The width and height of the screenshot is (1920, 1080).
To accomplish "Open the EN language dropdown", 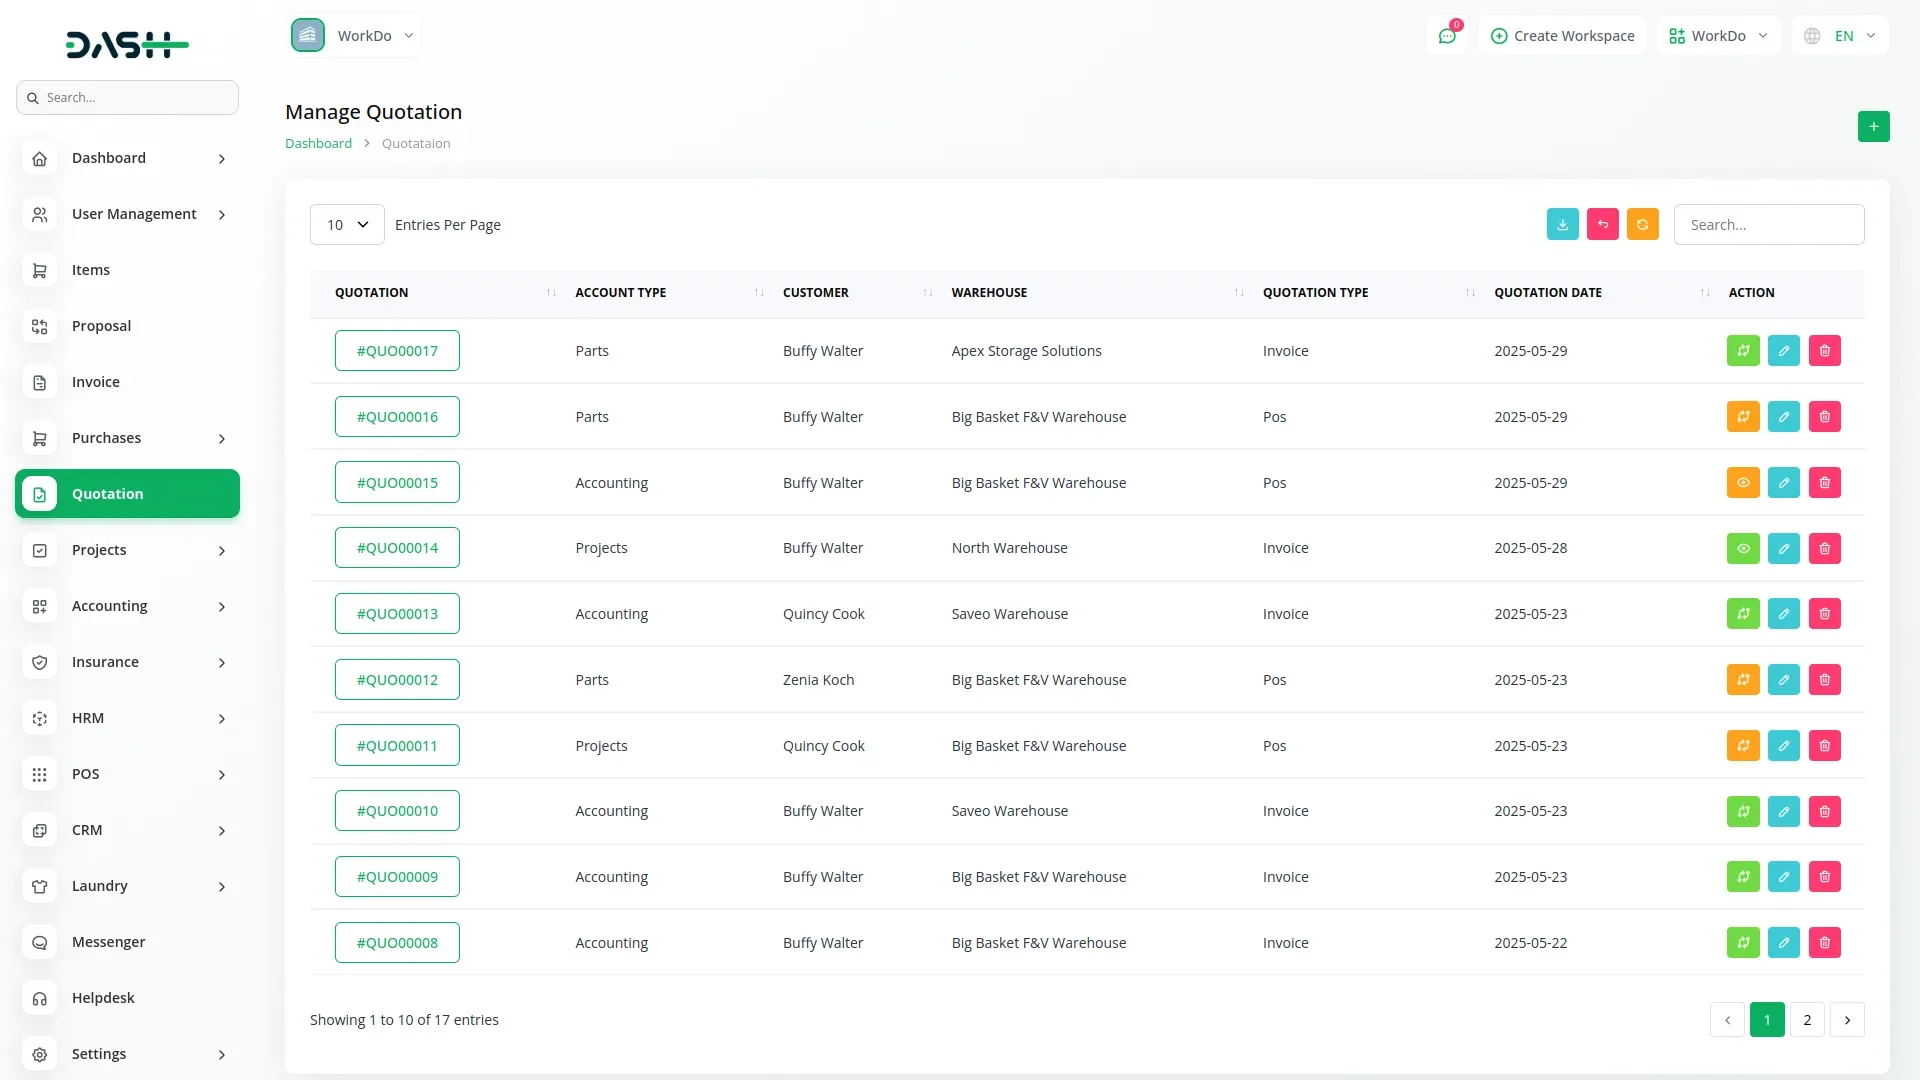I will (1840, 36).
